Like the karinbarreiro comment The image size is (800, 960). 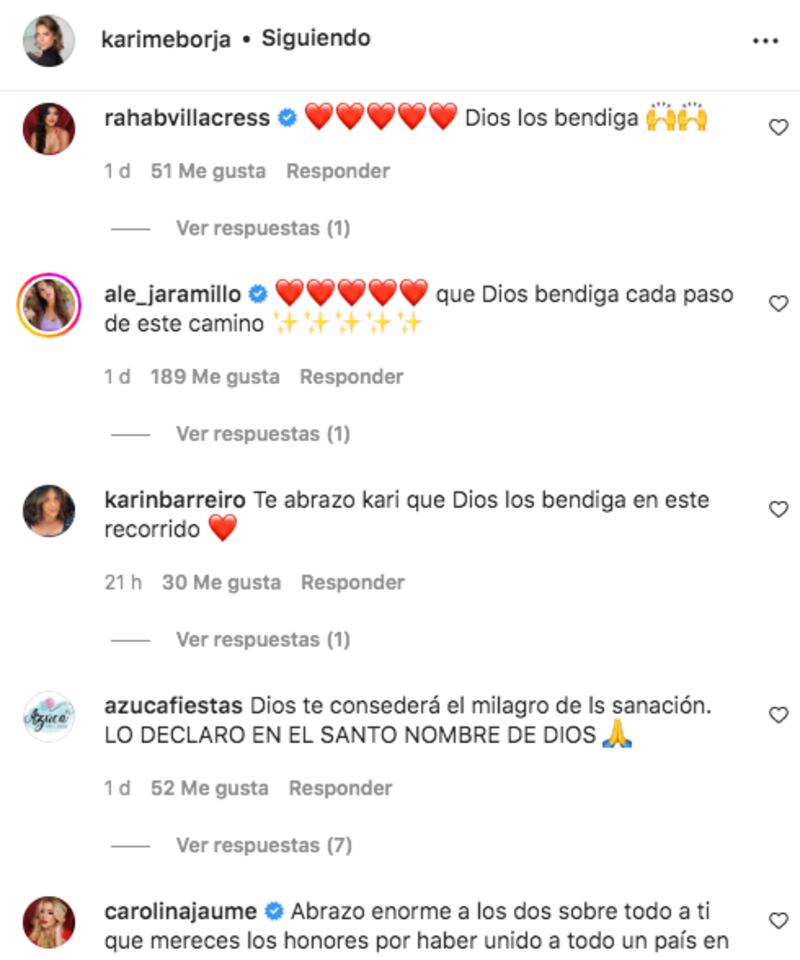778,509
